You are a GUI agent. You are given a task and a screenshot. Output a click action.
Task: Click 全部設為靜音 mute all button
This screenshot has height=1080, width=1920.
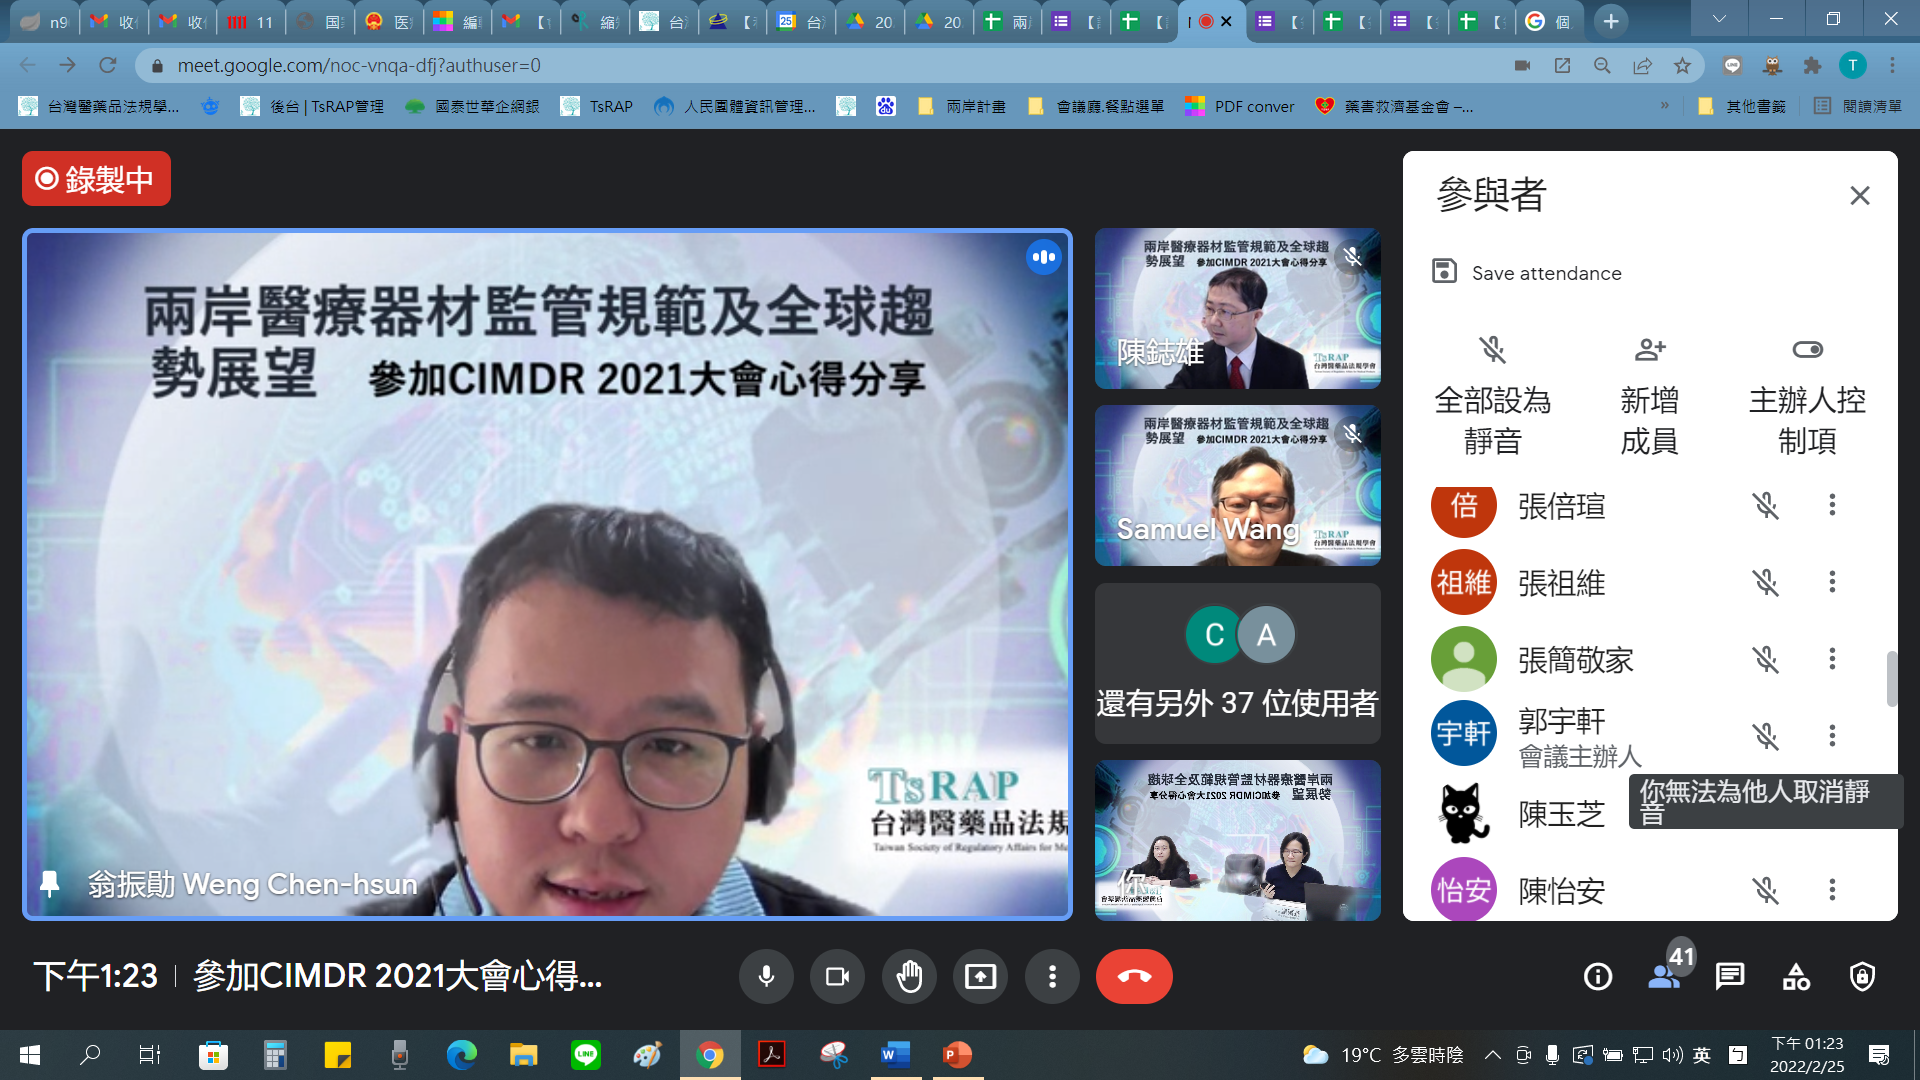pyautogui.click(x=1492, y=397)
